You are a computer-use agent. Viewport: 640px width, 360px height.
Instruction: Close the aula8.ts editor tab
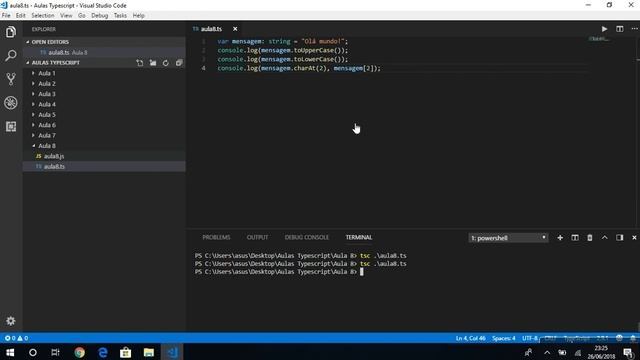click(x=235, y=29)
